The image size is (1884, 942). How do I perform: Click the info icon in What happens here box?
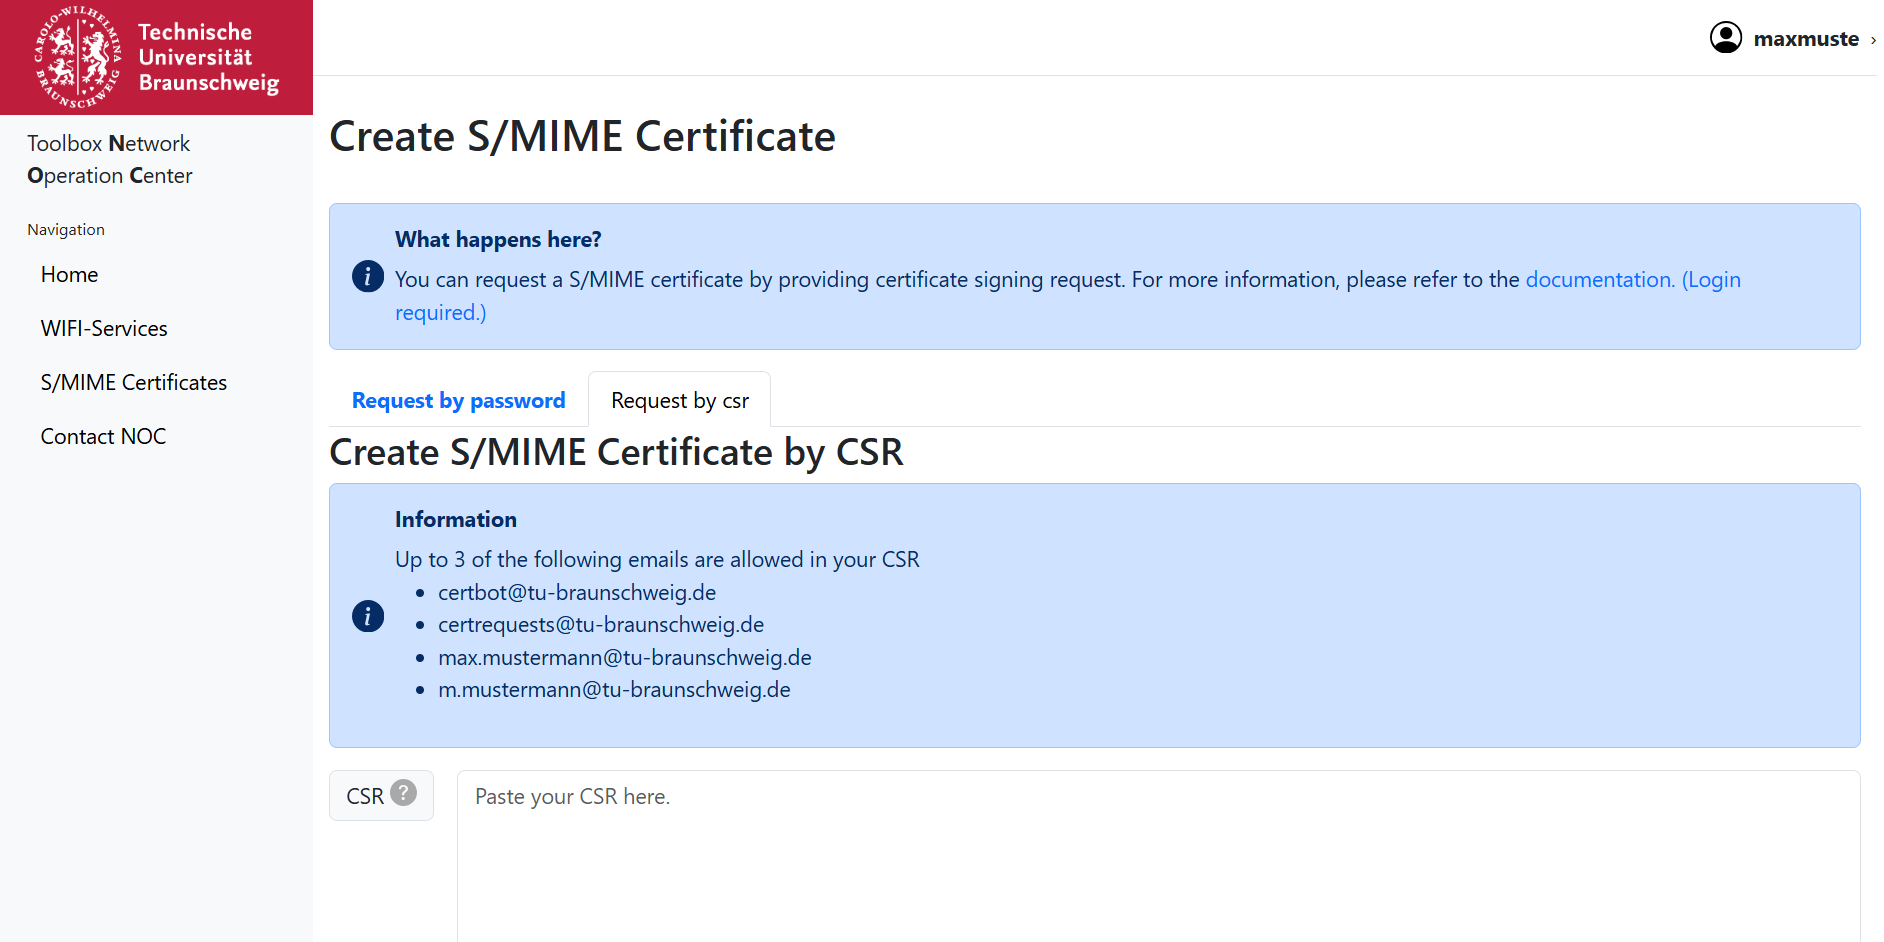click(368, 276)
